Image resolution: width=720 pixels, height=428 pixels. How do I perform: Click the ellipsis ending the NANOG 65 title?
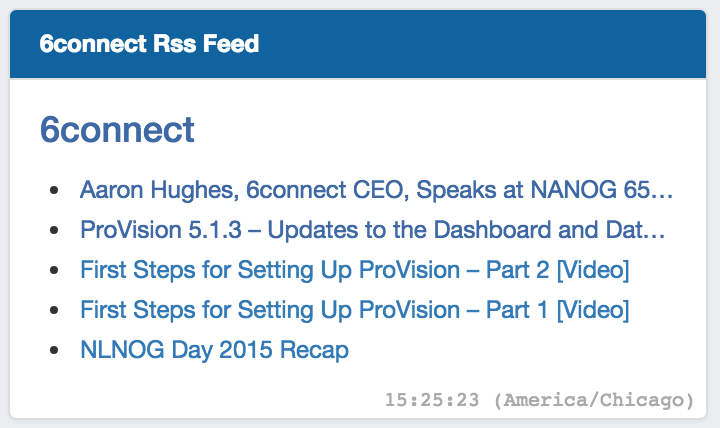coord(664,190)
